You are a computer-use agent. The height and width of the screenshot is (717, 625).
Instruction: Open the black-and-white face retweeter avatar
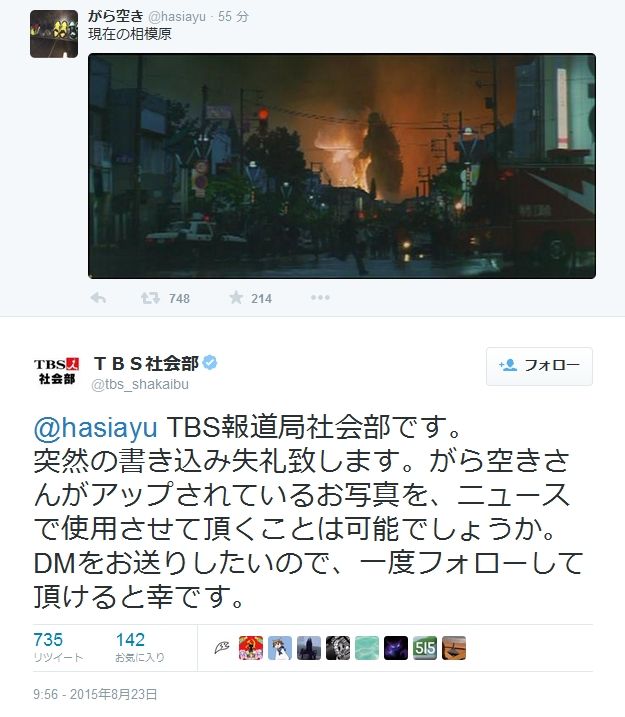(x=338, y=647)
